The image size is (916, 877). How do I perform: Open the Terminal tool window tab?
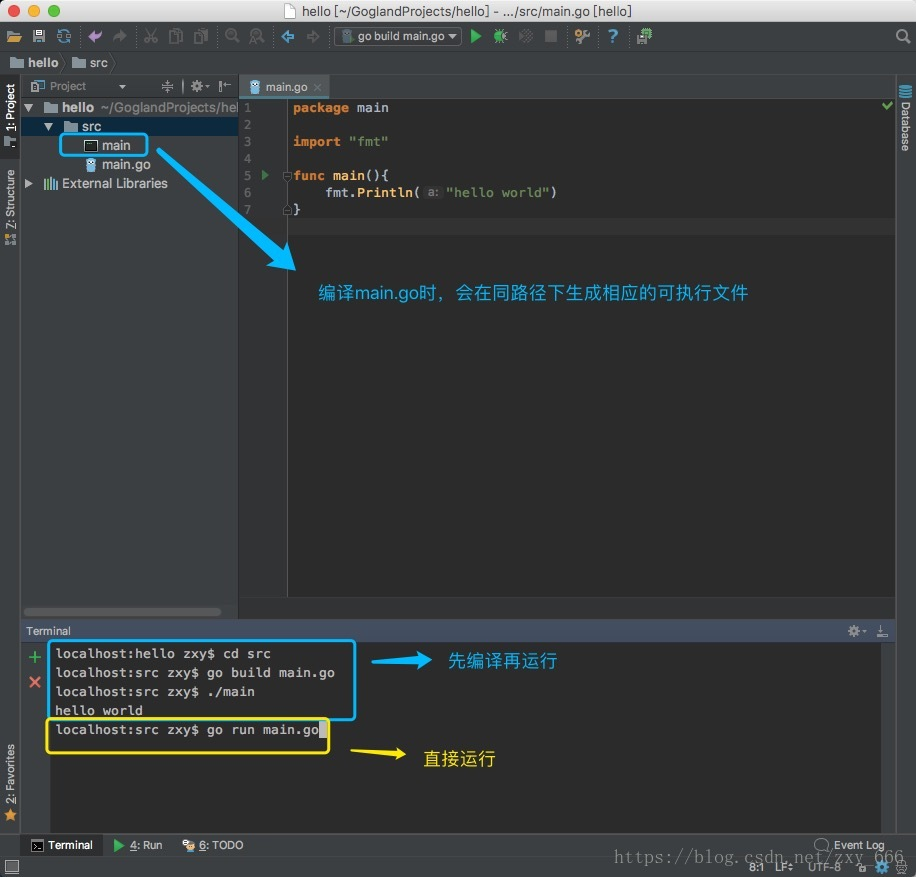click(x=62, y=845)
